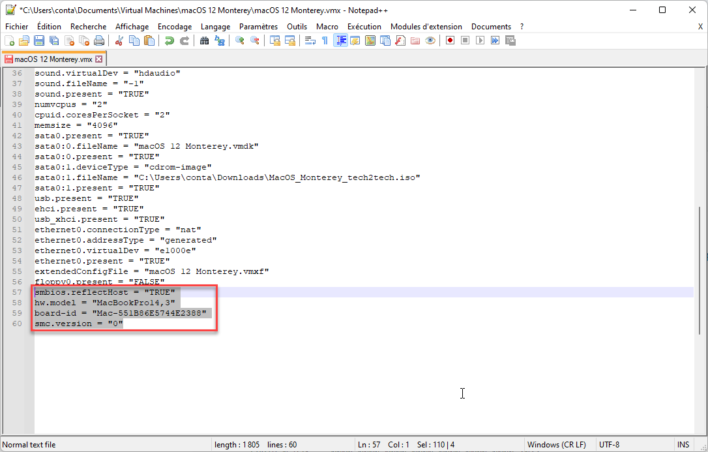Click the numvcpus = "2" line
This screenshot has height=452, width=708.
pos(71,105)
